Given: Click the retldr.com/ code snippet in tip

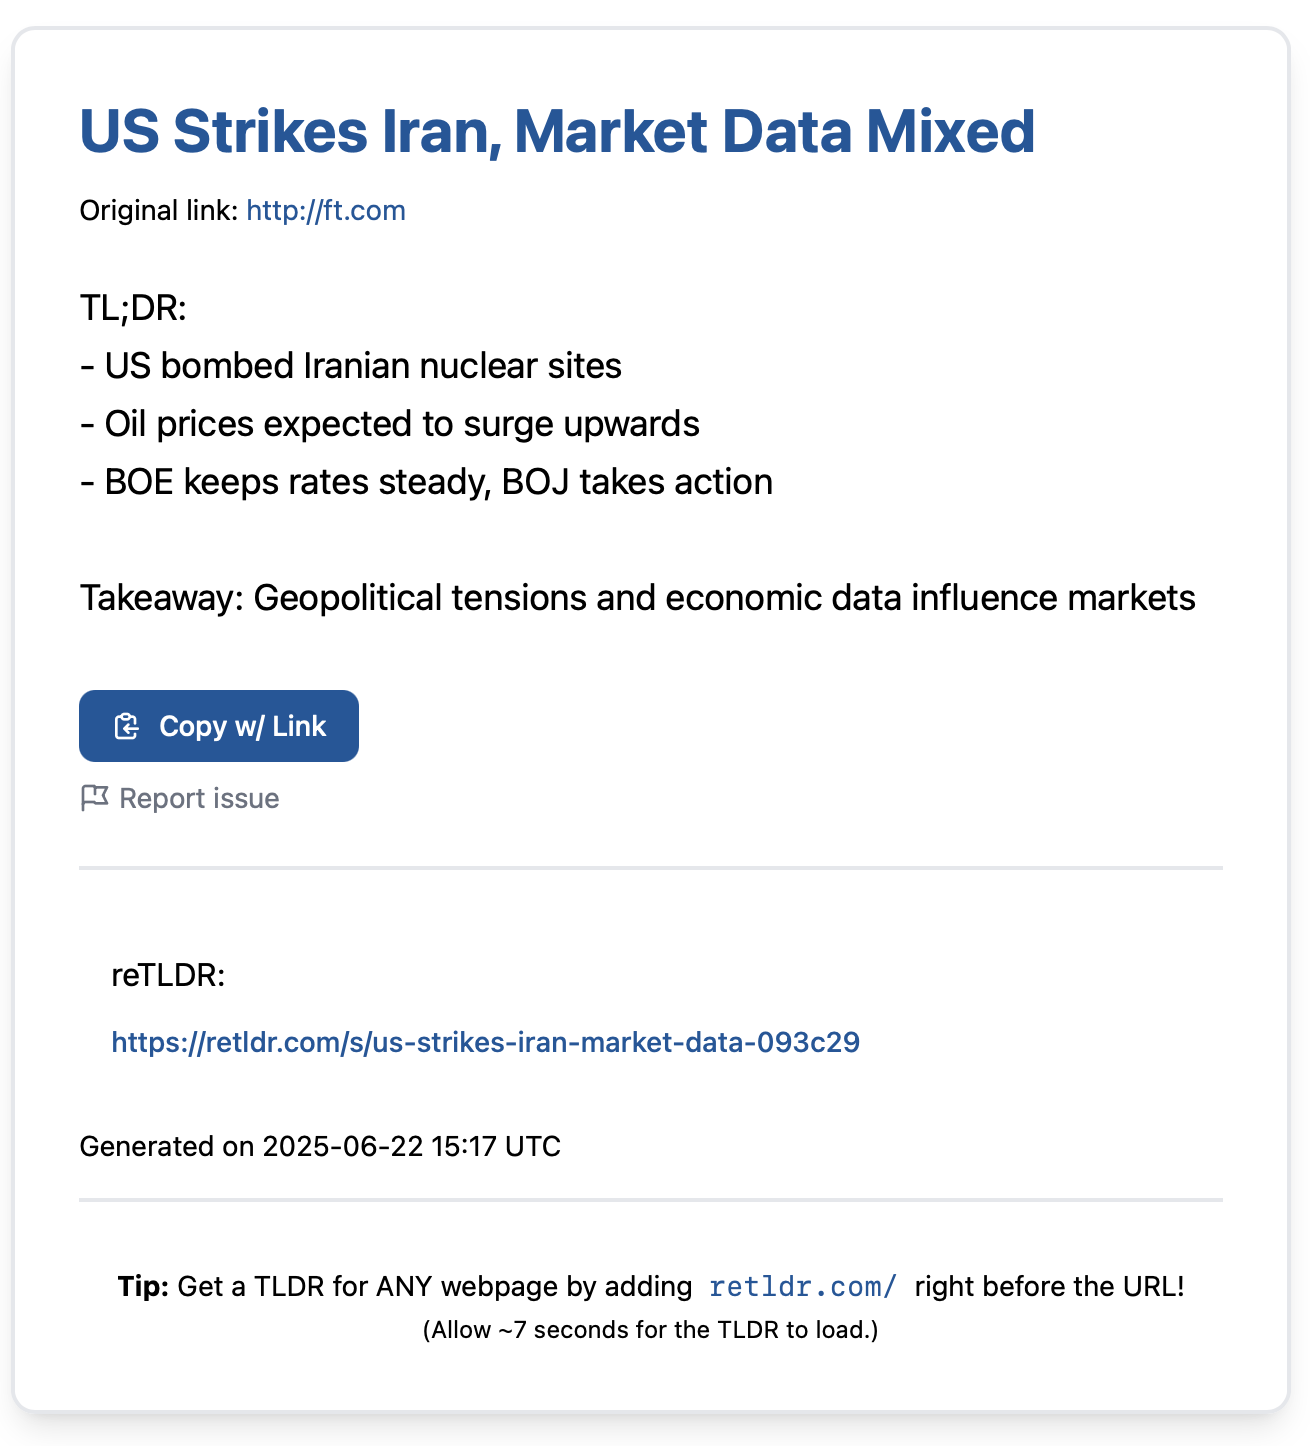Looking at the screenshot, I should coord(802,1286).
